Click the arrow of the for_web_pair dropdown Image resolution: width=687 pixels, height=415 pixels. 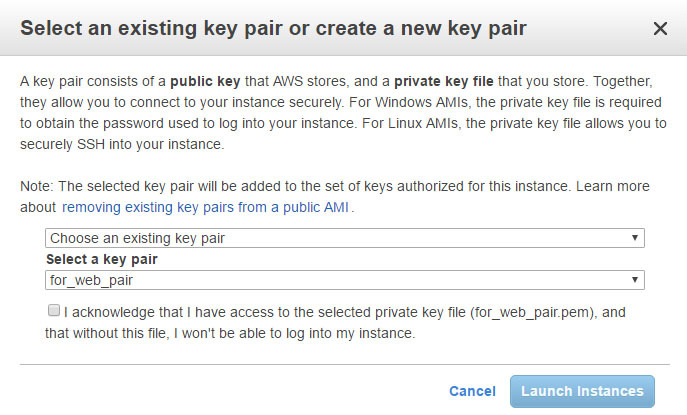click(x=635, y=280)
